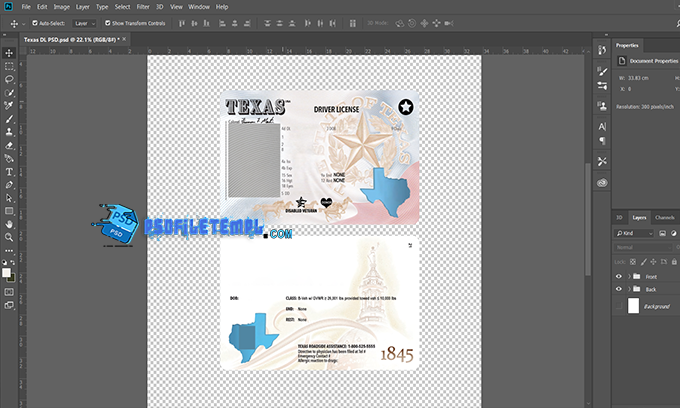The width and height of the screenshot is (680, 408).
Task: Open the Auto-Select Layer dropdown
Action: (84, 23)
